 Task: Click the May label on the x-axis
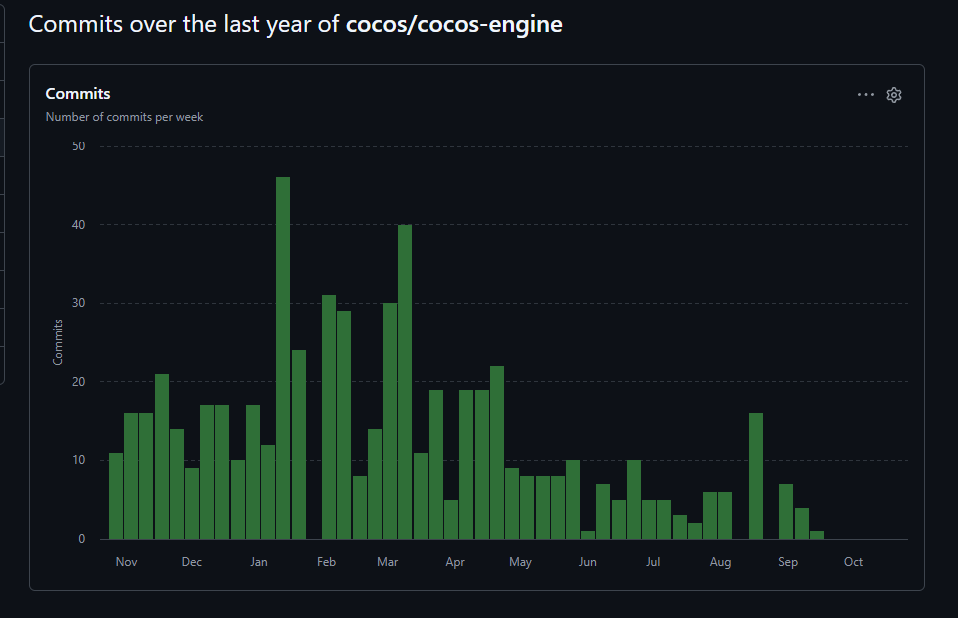click(x=520, y=562)
